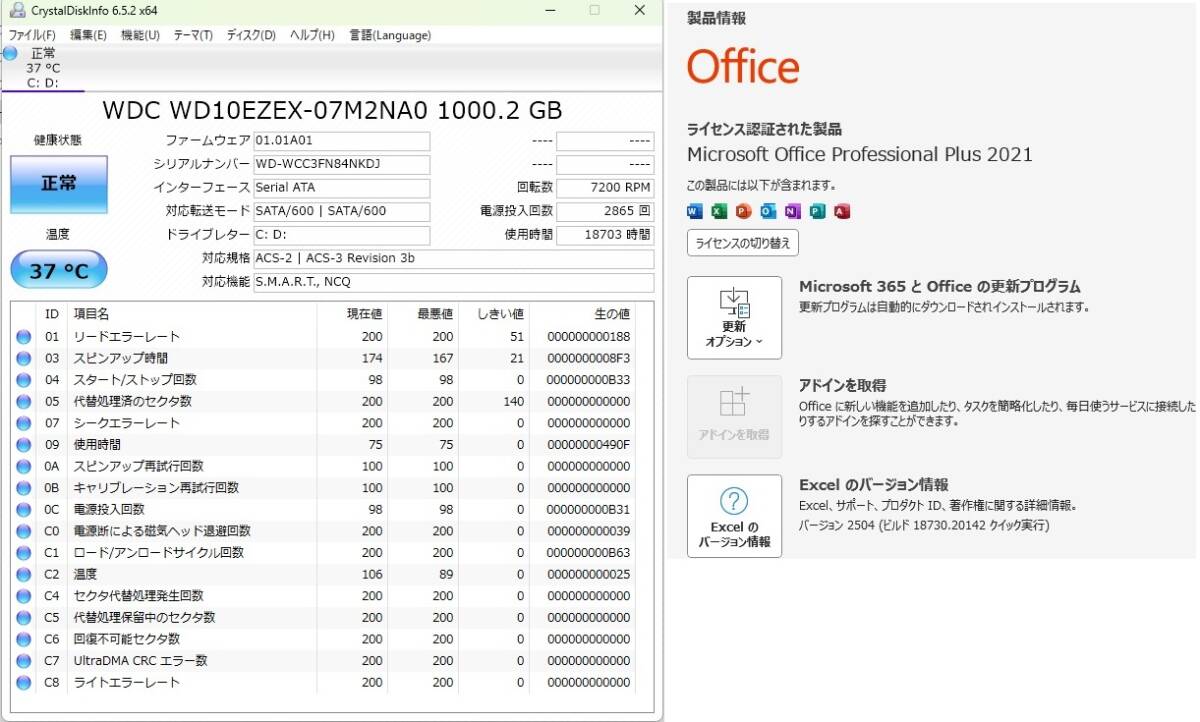Open the 機能(U) menu

click(x=140, y=35)
